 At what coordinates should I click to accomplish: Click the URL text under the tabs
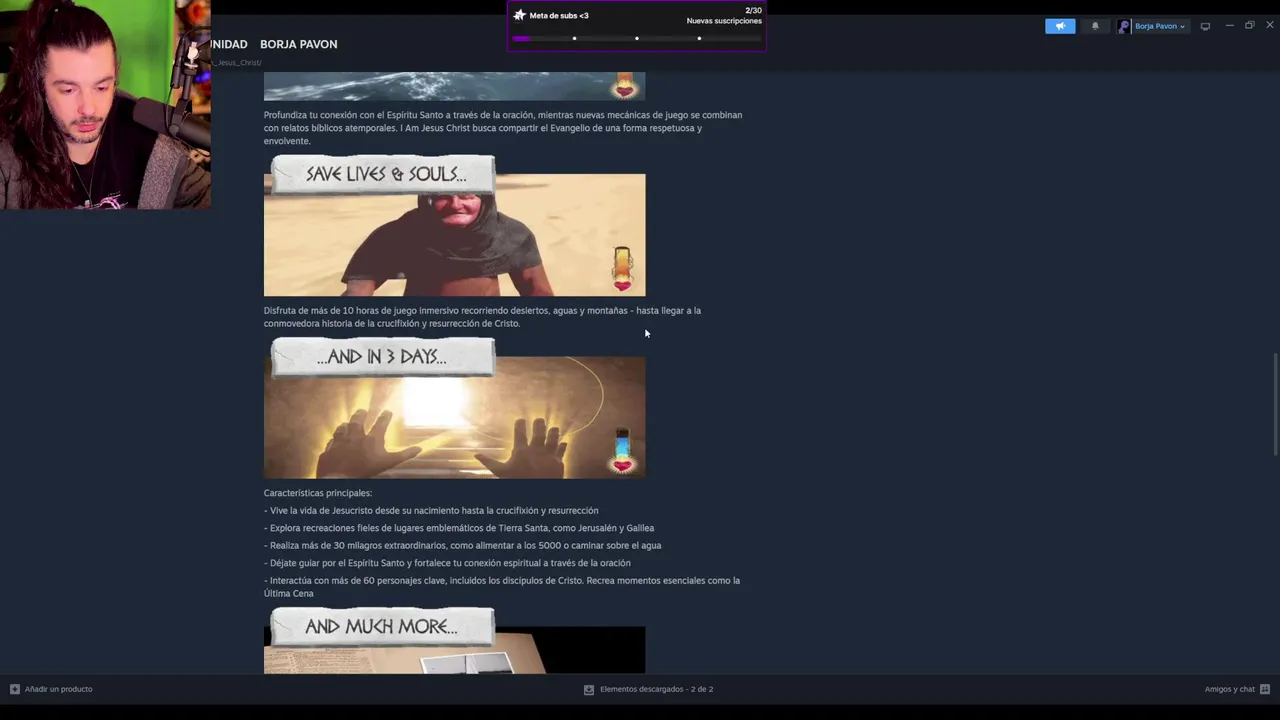coord(236,63)
